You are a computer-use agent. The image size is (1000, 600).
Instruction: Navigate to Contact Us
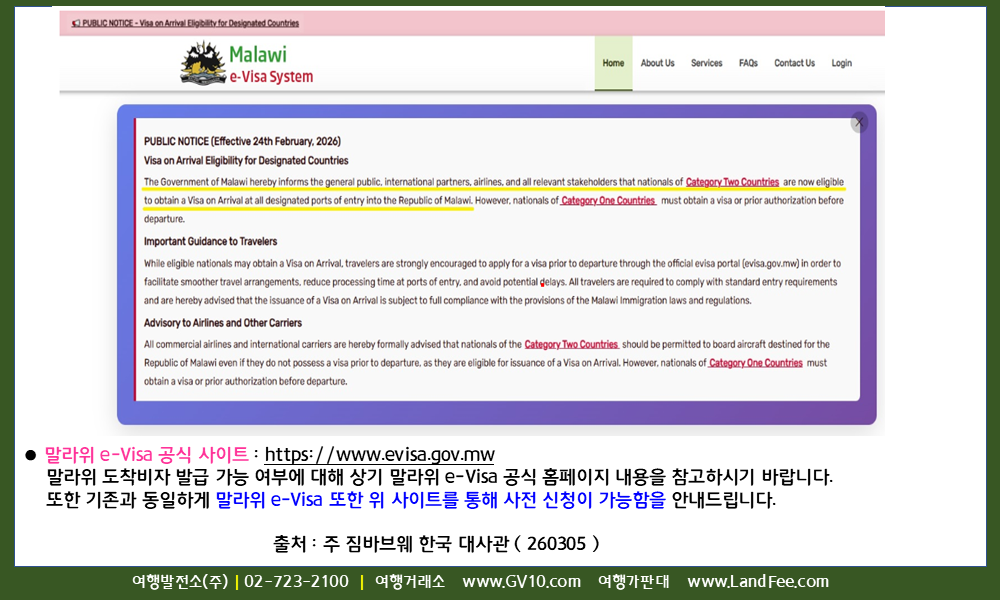point(794,63)
